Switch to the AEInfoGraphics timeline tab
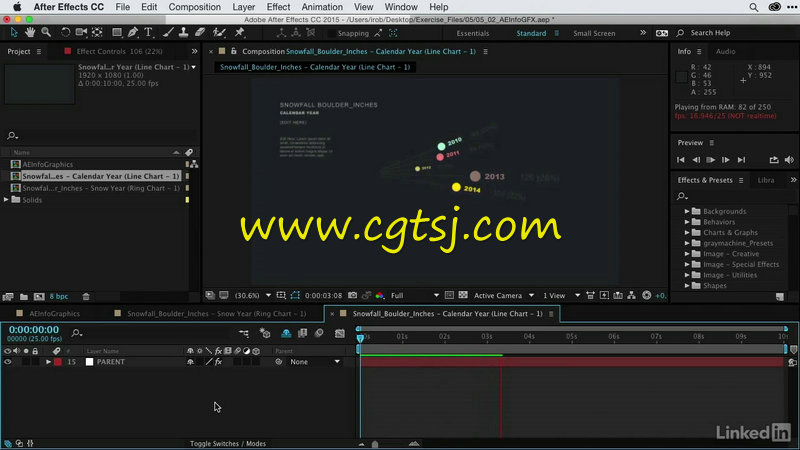Viewport: 800px width, 450px height. click(54, 313)
